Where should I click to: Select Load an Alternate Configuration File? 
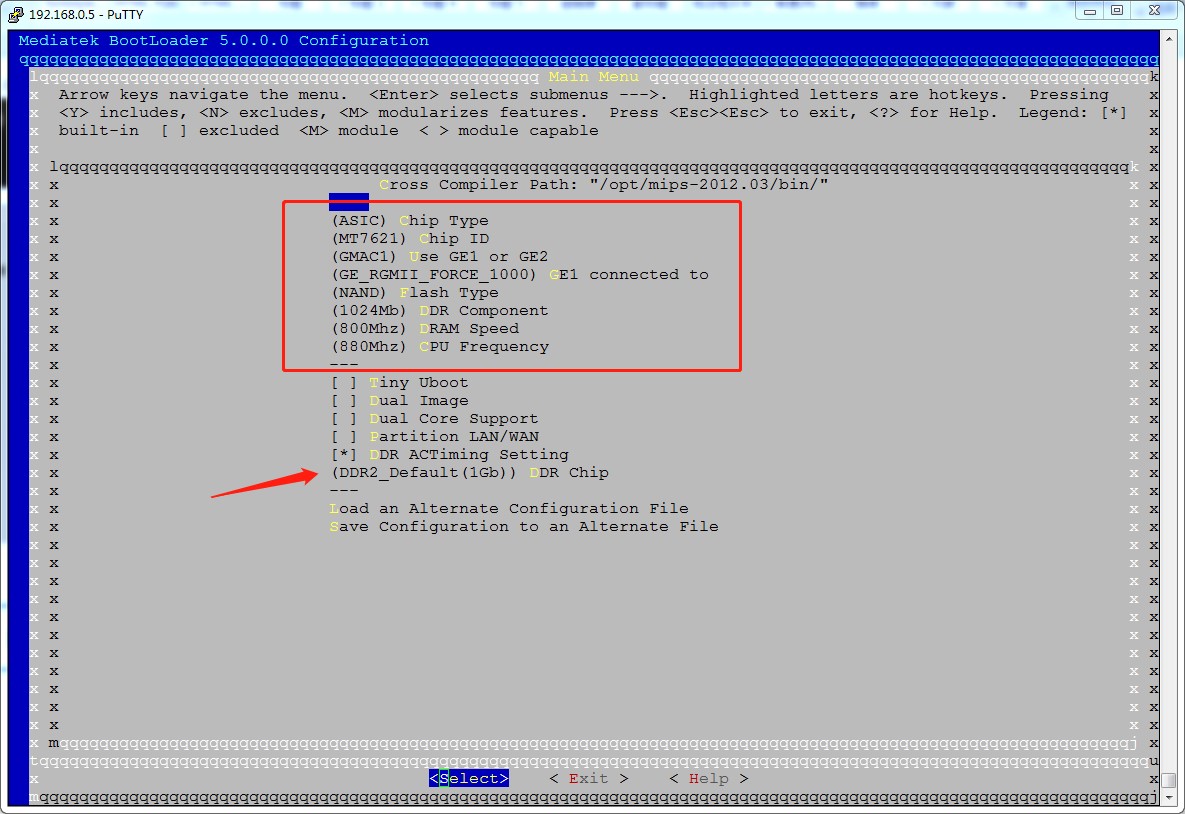(x=509, y=509)
